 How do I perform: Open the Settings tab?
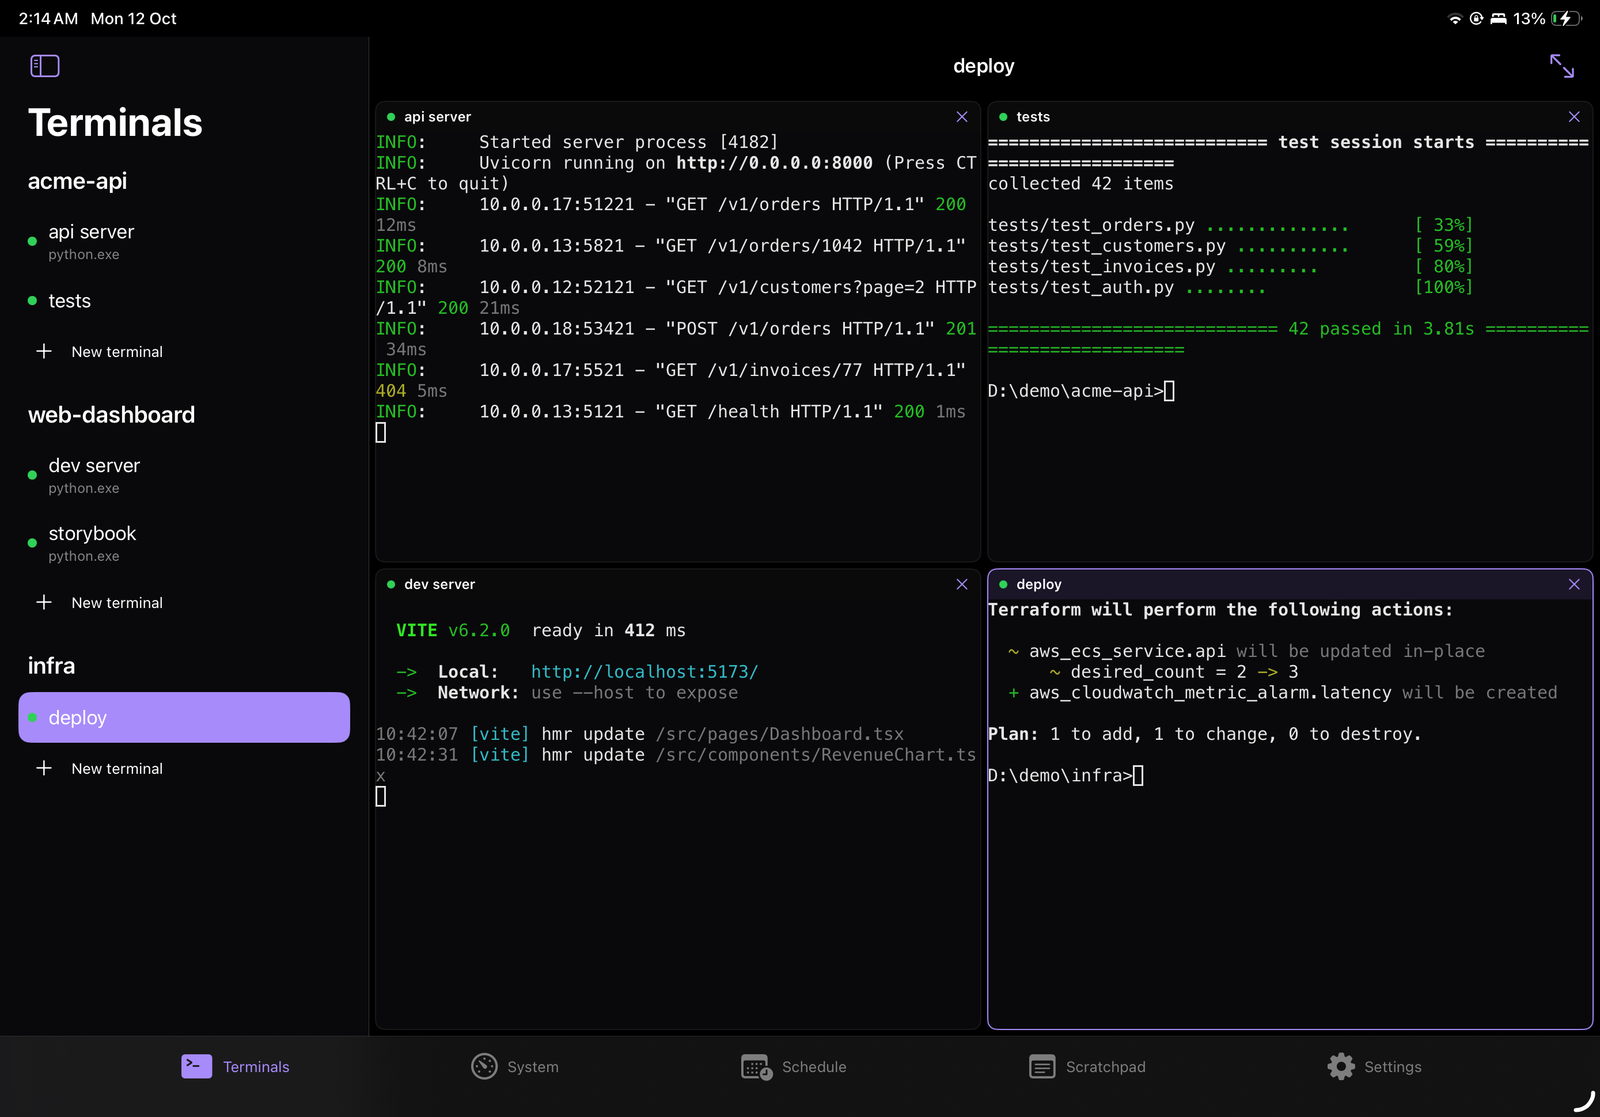pyautogui.click(x=1374, y=1067)
